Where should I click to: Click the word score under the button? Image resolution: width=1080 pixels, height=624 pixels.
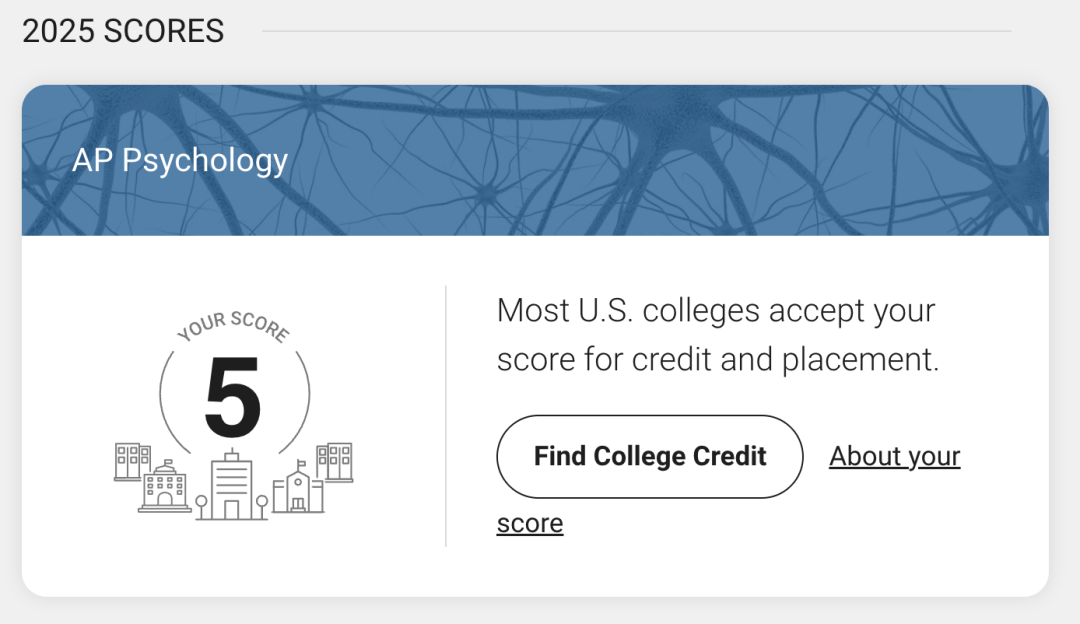tap(530, 523)
